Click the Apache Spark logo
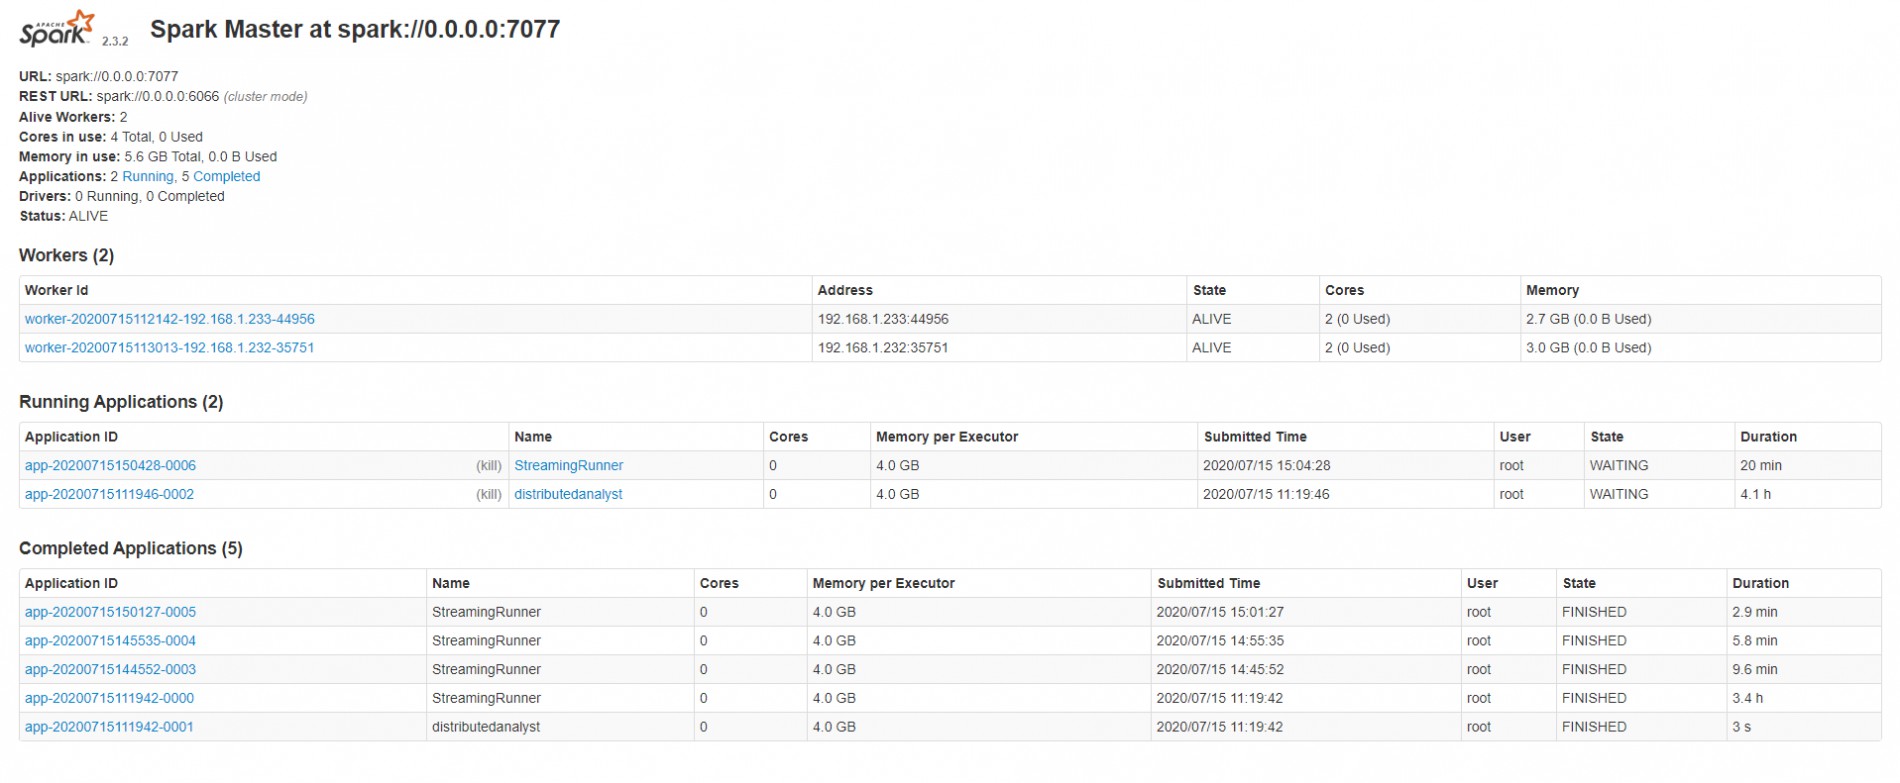Viewport: 1900px width, 783px height. [x=58, y=29]
